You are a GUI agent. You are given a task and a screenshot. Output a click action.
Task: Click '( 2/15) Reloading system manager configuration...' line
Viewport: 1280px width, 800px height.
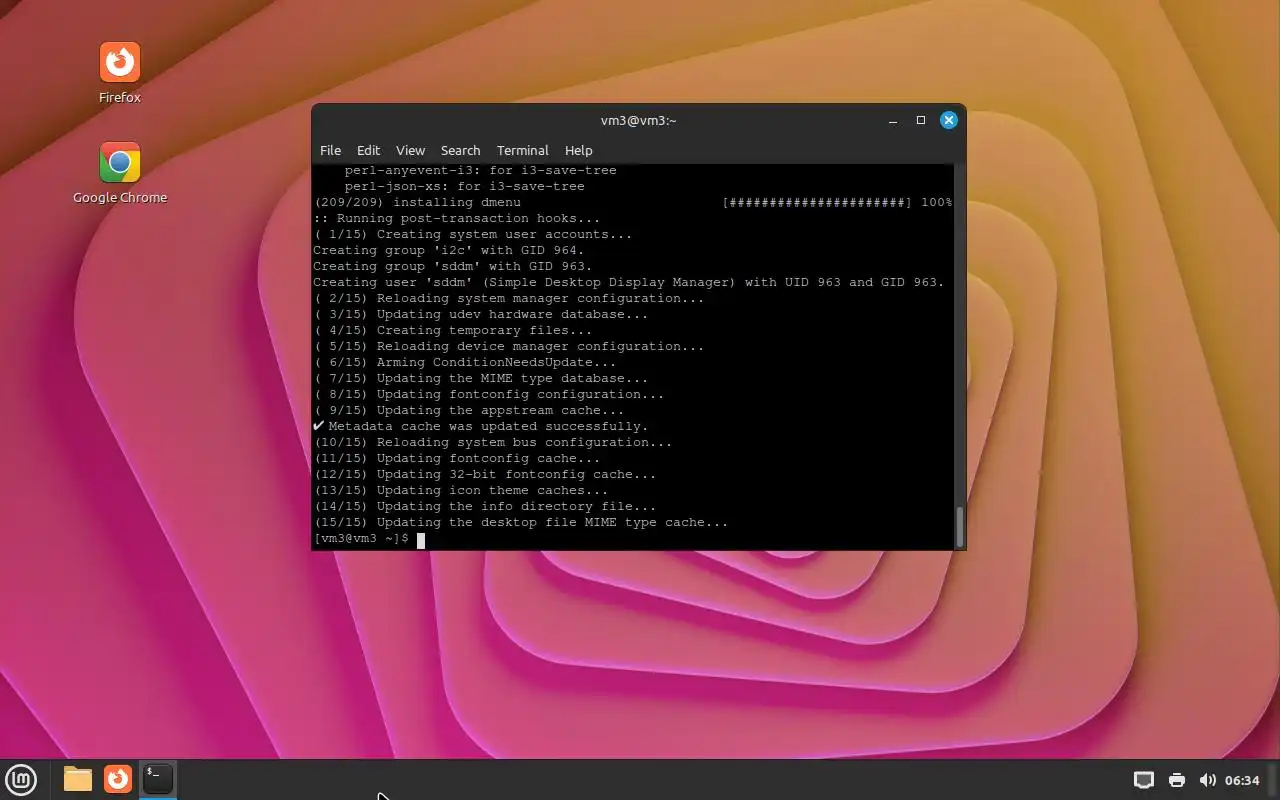click(x=509, y=299)
